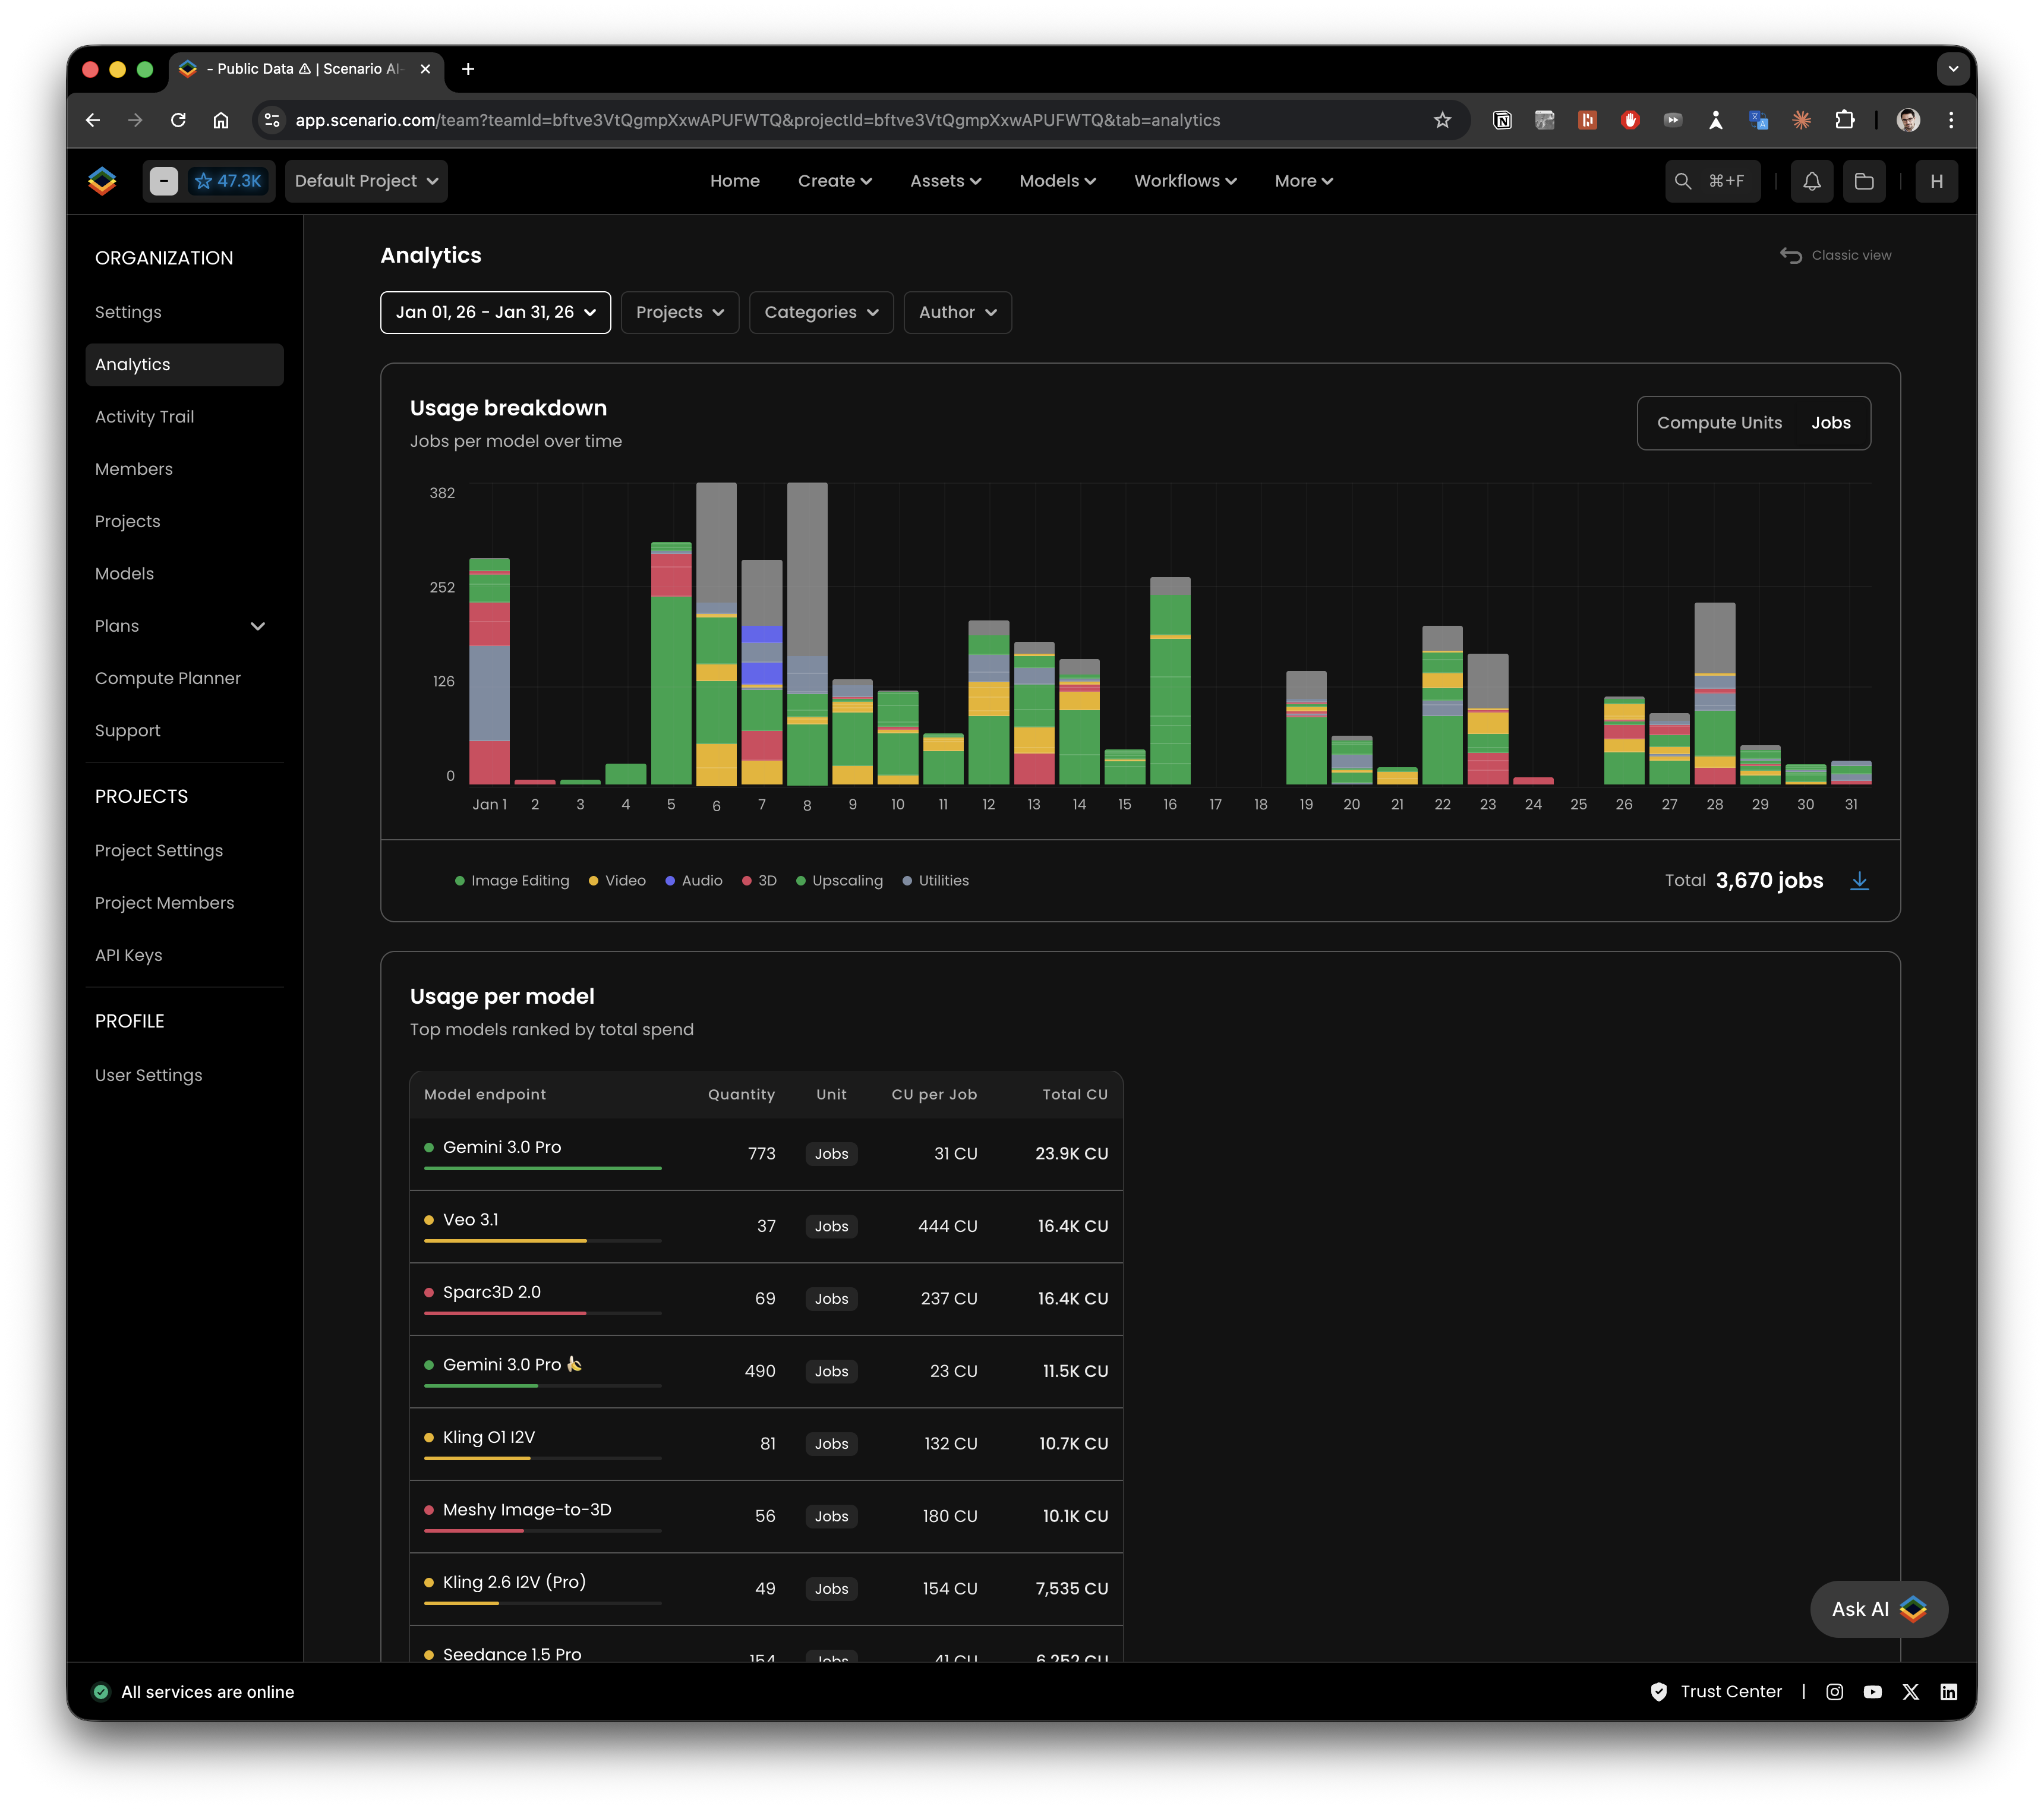
Task: Open the folder icon in top bar
Action: (x=1864, y=181)
